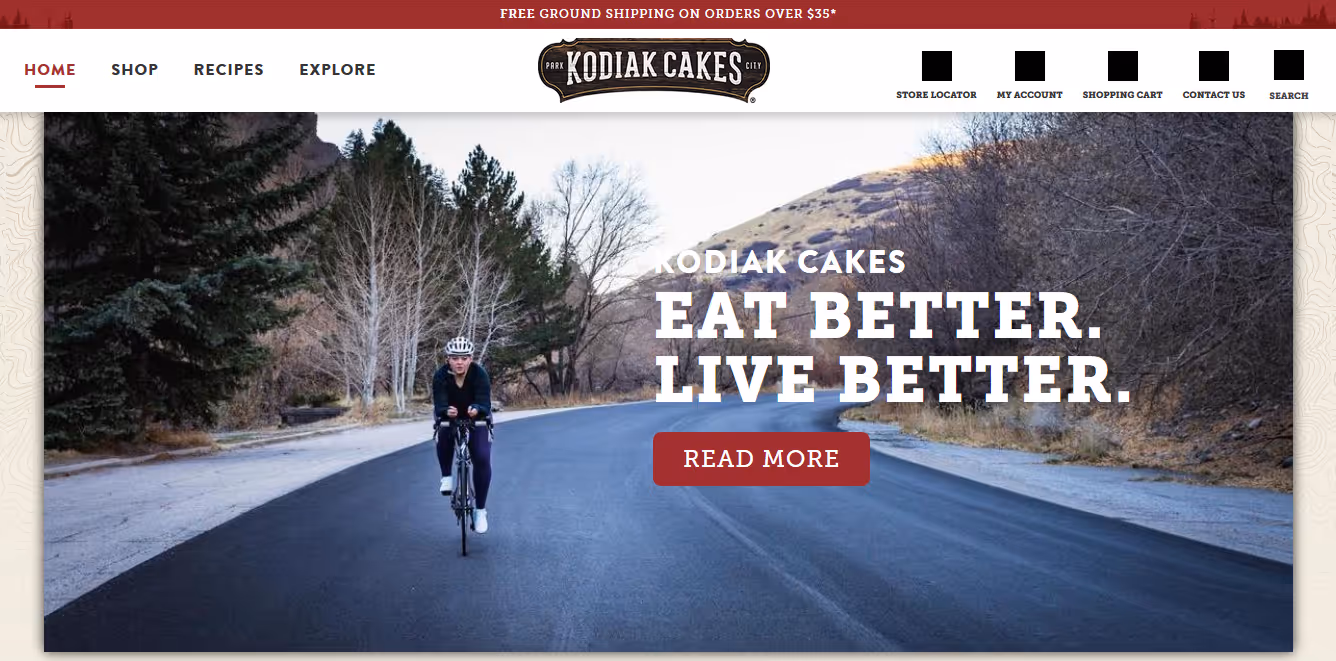The height and width of the screenshot is (661, 1336).
Task: Click the SEARCH text label
Action: pyautogui.click(x=1289, y=96)
